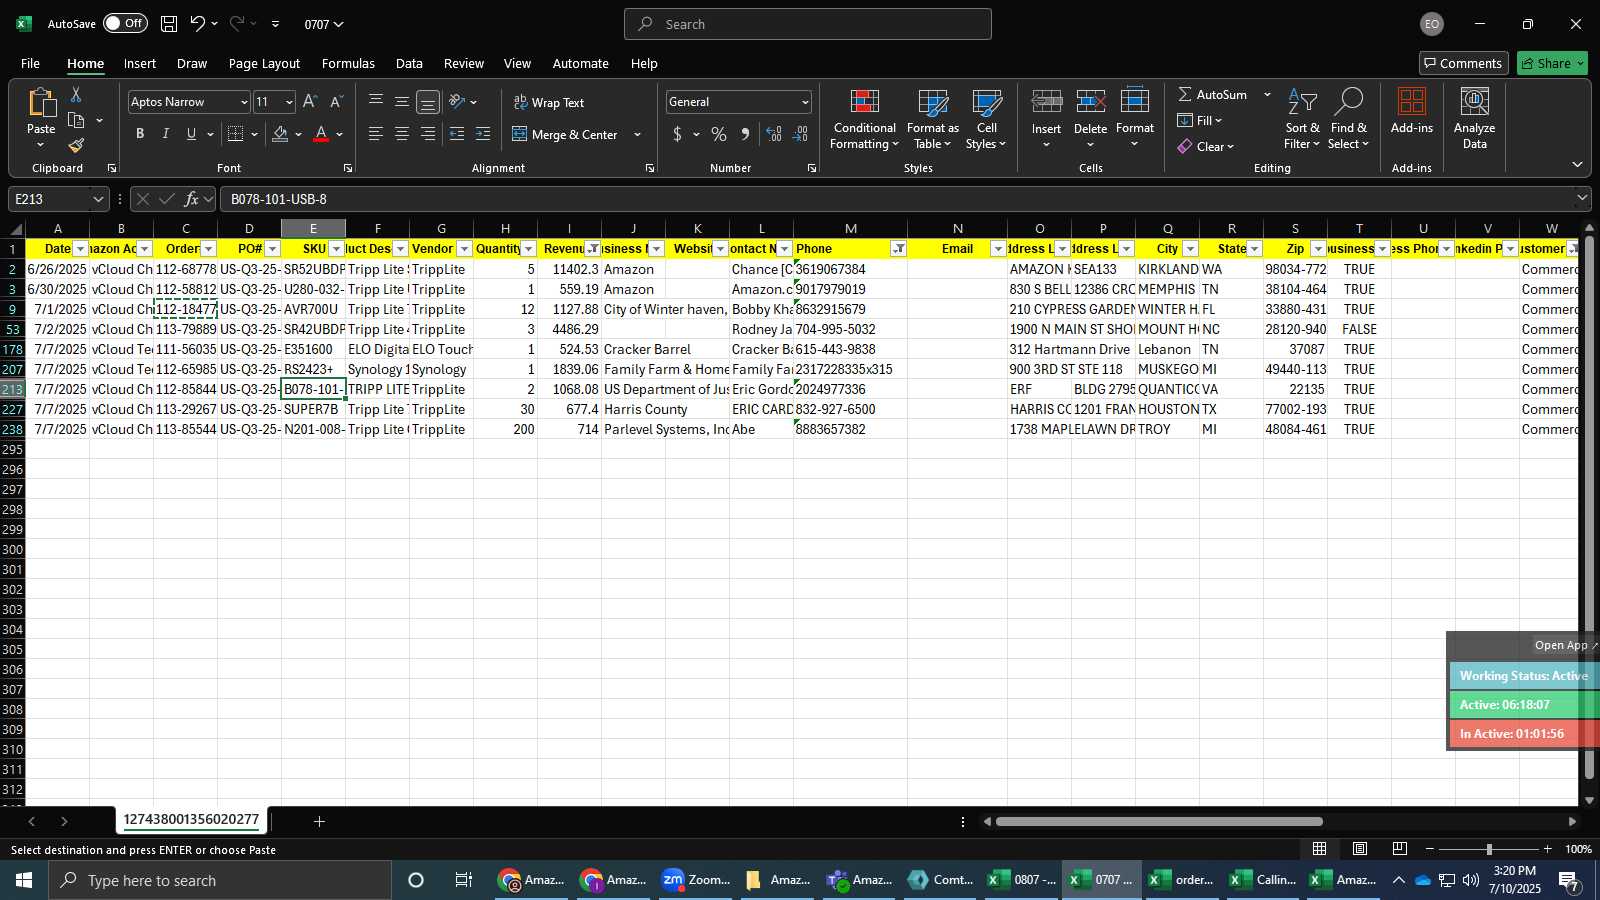The width and height of the screenshot is (1600, 900).
Task: Click the Decrease Font Size icon
Action: [x=336, y=102]
